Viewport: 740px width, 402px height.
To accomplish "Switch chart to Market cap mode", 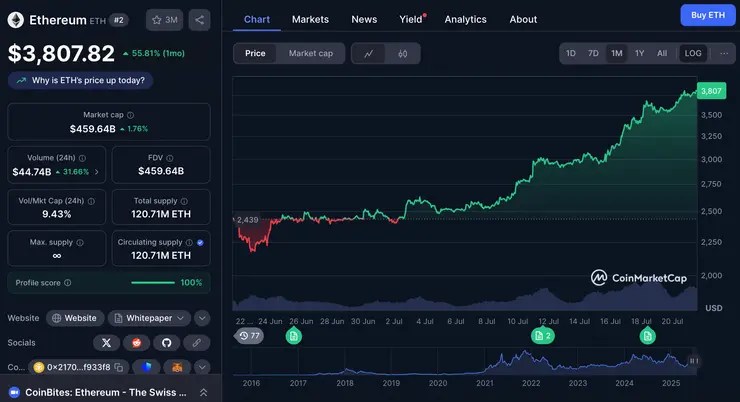I will (310, 53).
